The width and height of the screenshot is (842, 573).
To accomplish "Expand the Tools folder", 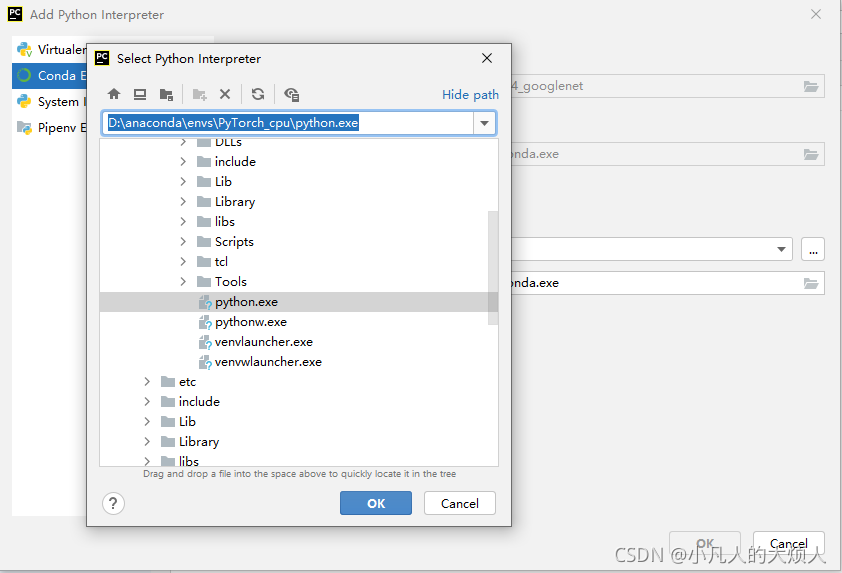I will [x=183, y=281].
